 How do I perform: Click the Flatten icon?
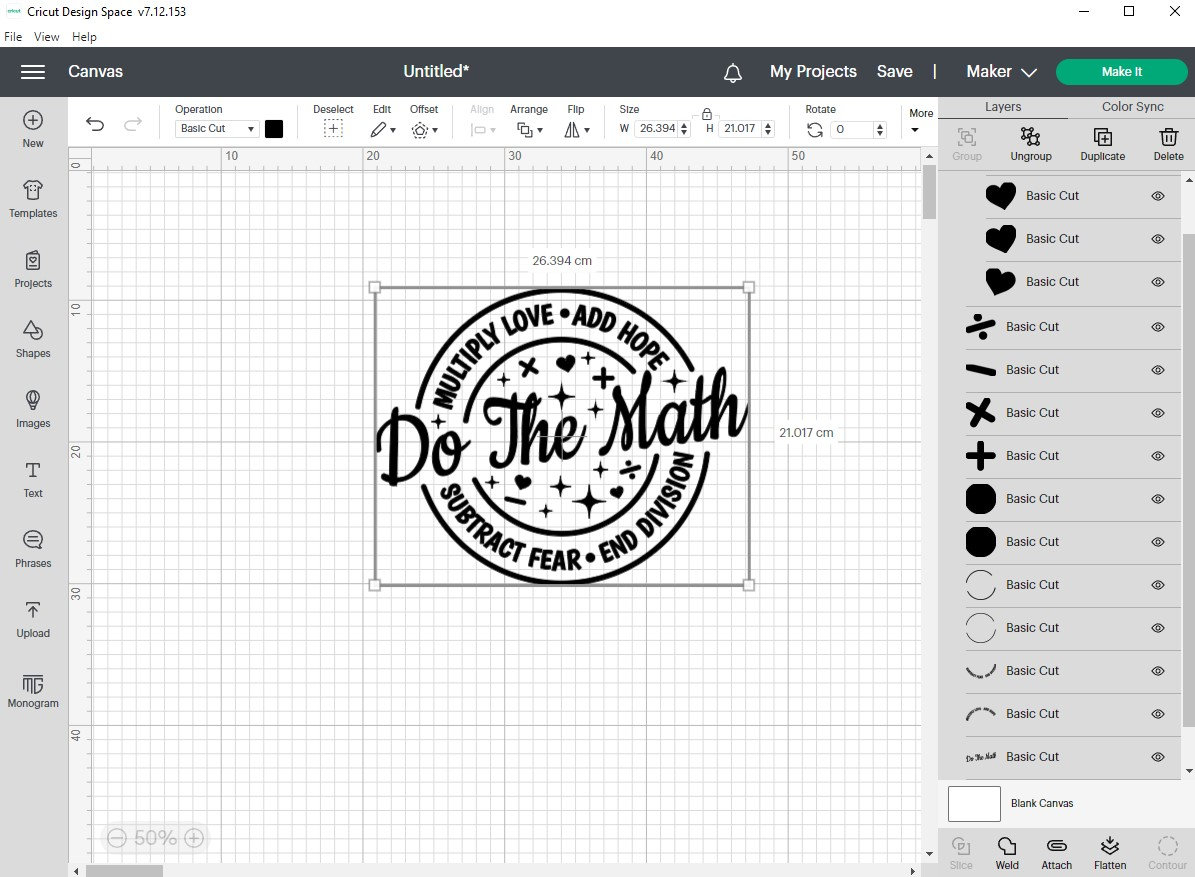pyautogui.click(x=1110, y=853)
